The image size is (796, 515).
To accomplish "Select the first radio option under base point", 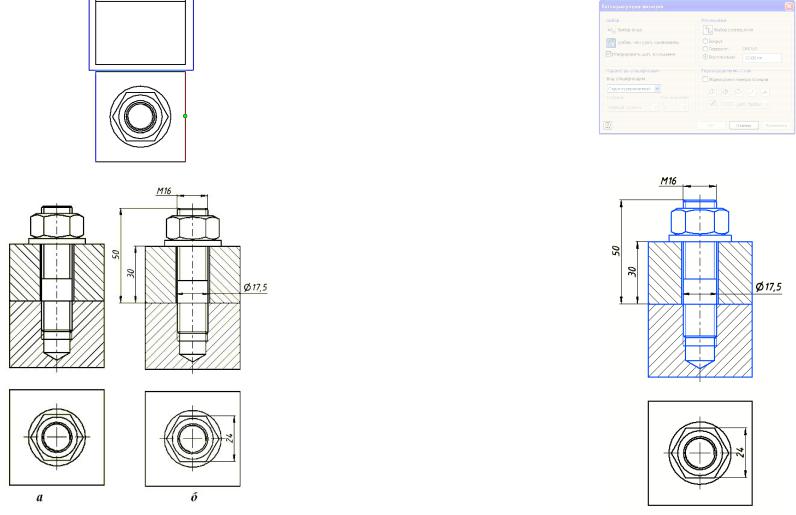I will [x=705, y=41].
